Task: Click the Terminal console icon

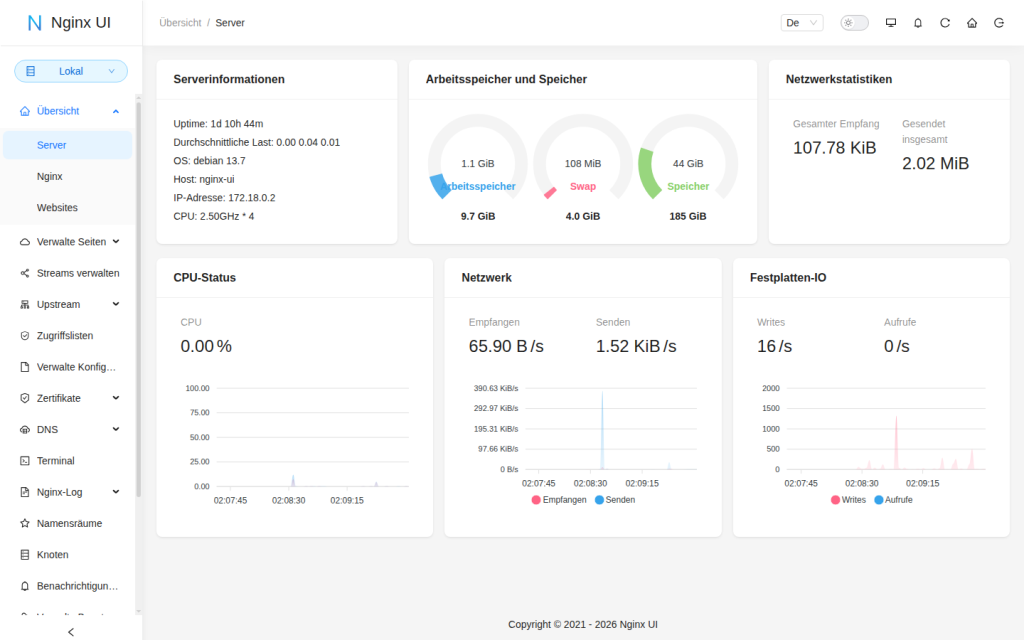Action: click(25, 461)
